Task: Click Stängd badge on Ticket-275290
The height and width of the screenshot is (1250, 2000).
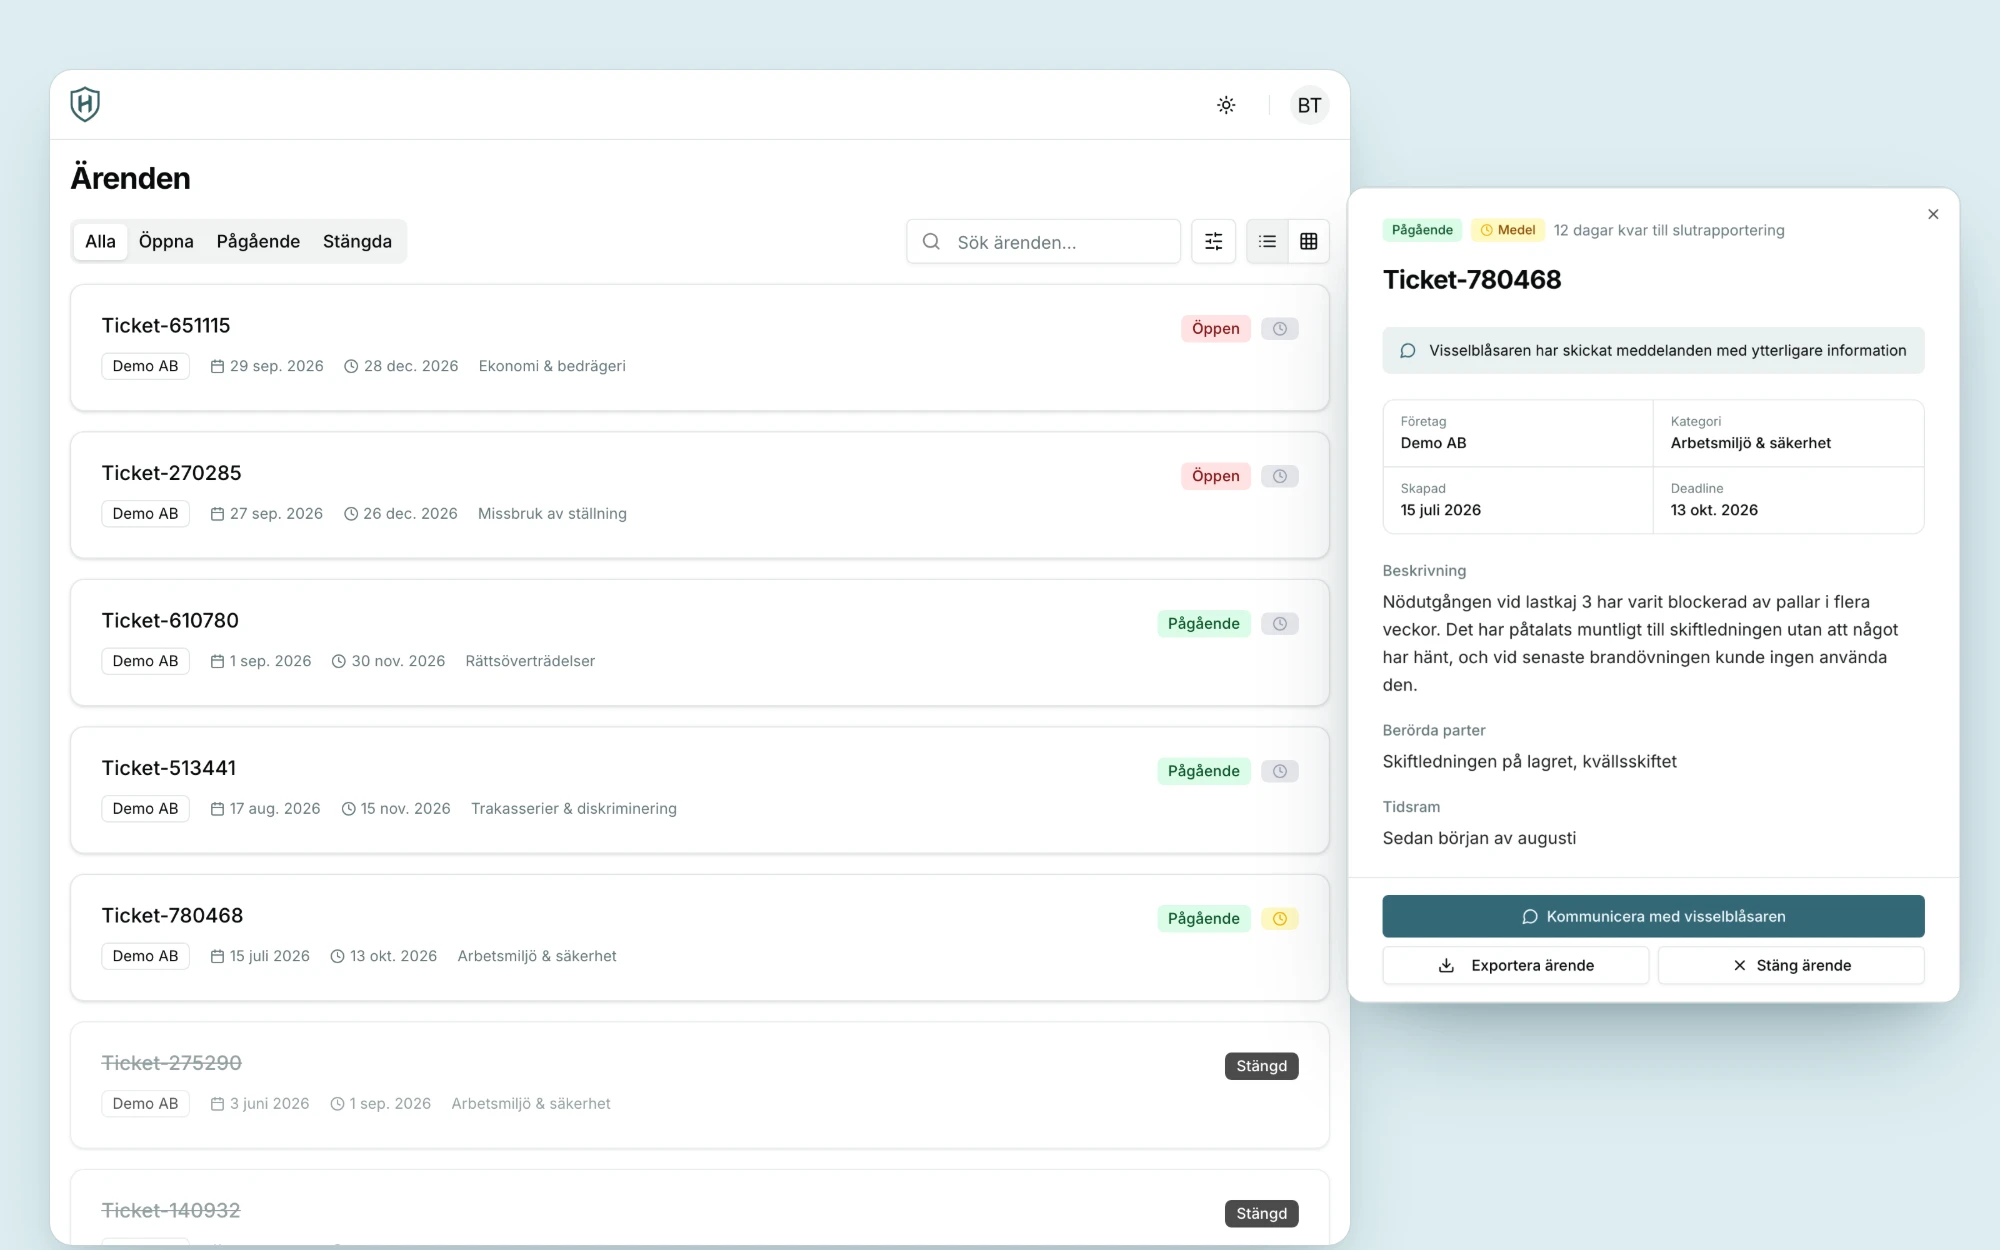Action: [x=1261, y=1066]
